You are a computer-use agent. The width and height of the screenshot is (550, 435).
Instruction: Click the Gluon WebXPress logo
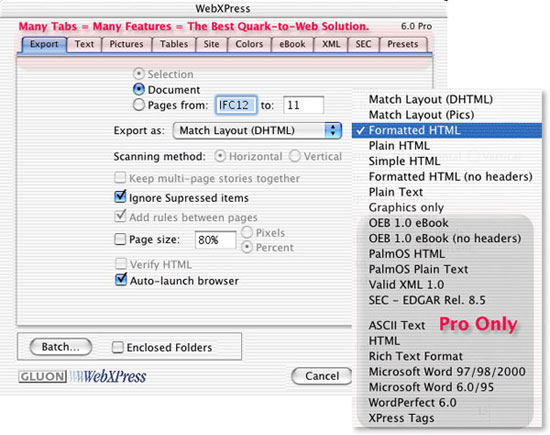click(x=82, y=376)
